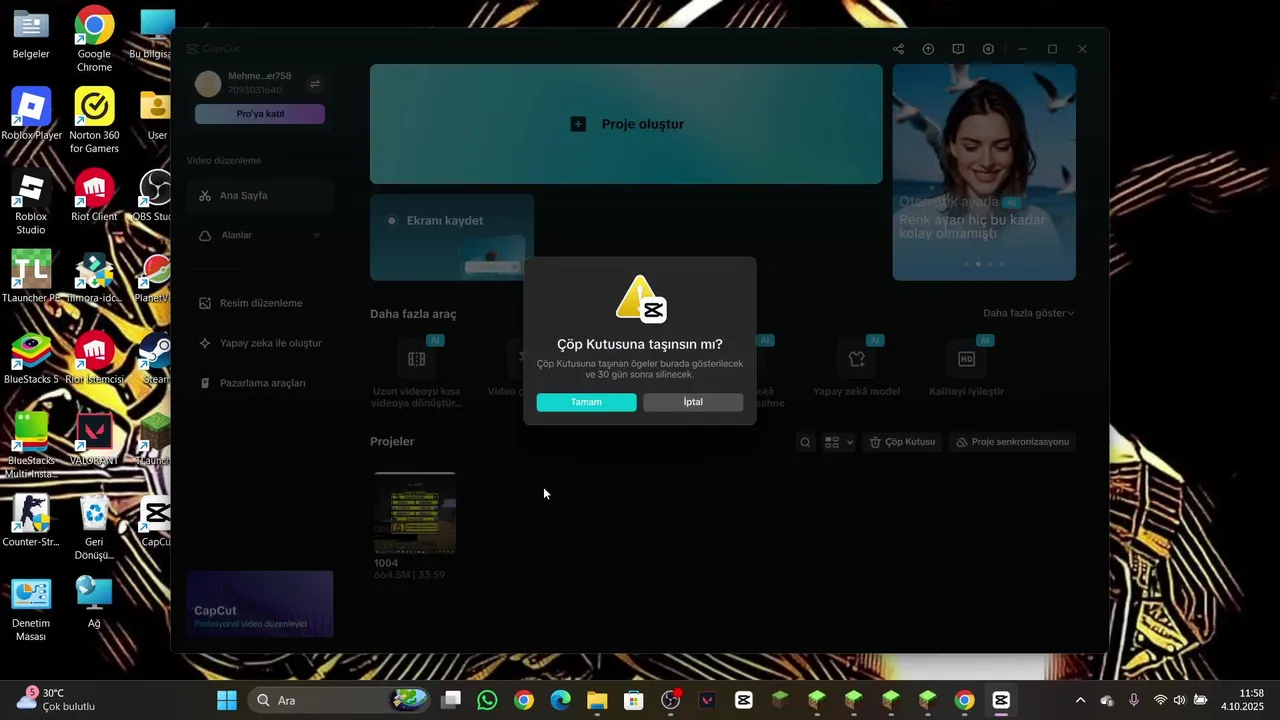Open project thumbnail named 1004
The width and height of the screenshot is (1280, 720).
[415, 513]
